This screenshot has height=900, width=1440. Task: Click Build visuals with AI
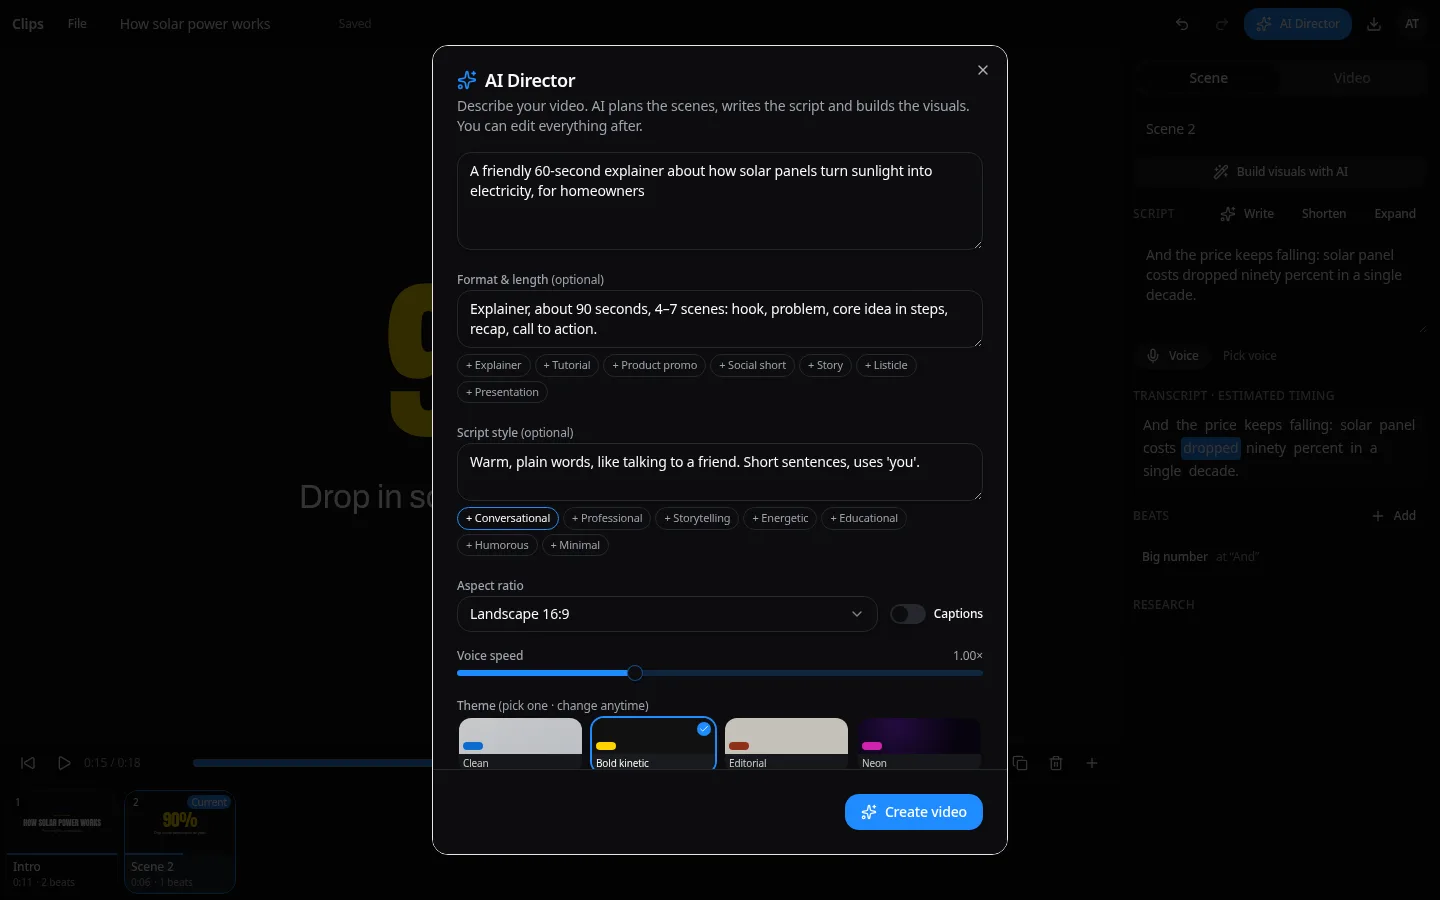coord(1280,172)
